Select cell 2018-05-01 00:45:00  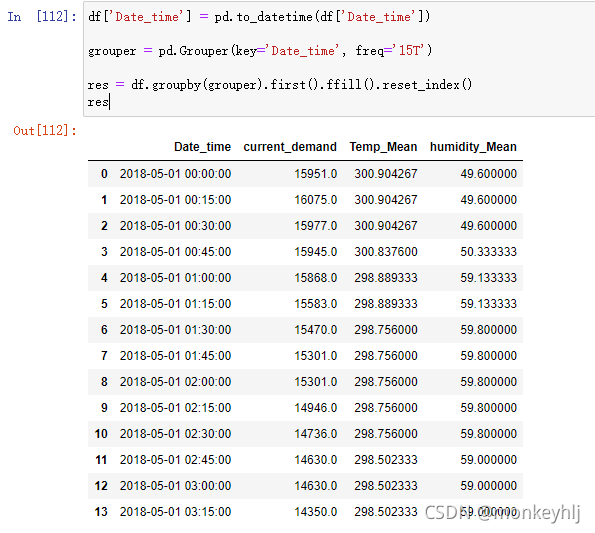tap(175, 252)
